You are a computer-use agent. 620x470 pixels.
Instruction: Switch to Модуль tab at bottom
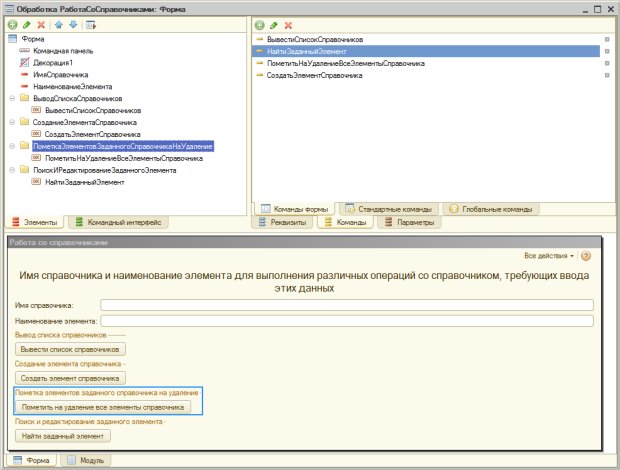(x=84, y=460)
